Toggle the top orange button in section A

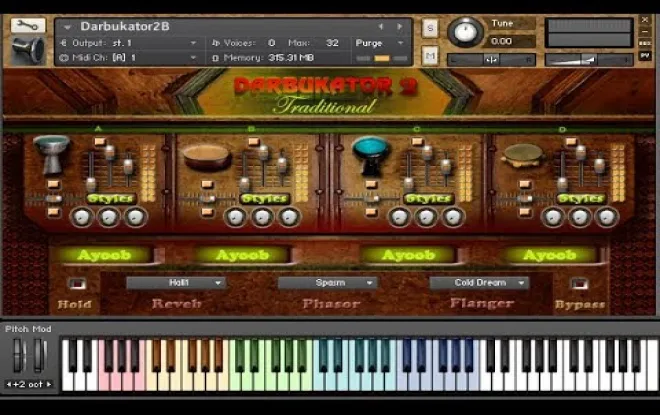100,141
